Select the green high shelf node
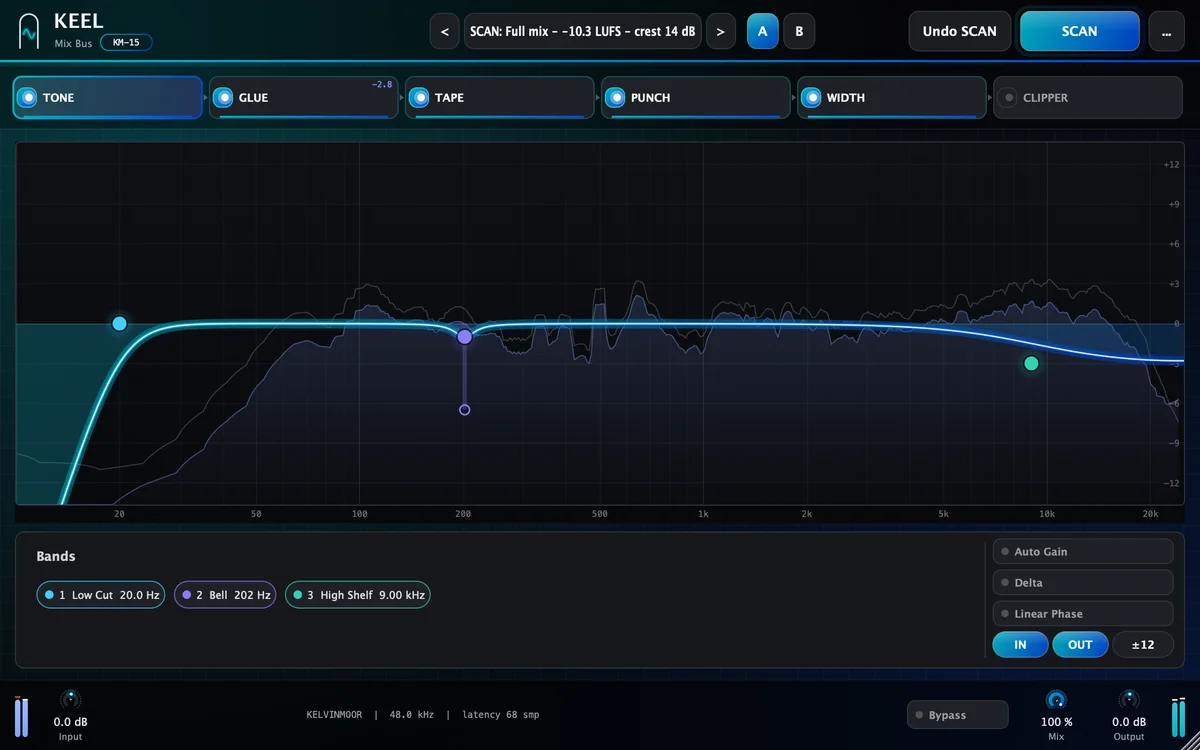The height and width of the screenshot is (750, 1200). click(1032, 363)
